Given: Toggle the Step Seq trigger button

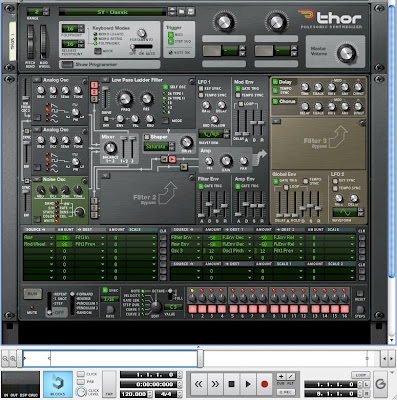Looking at the screenshot, I should [171, 41].
